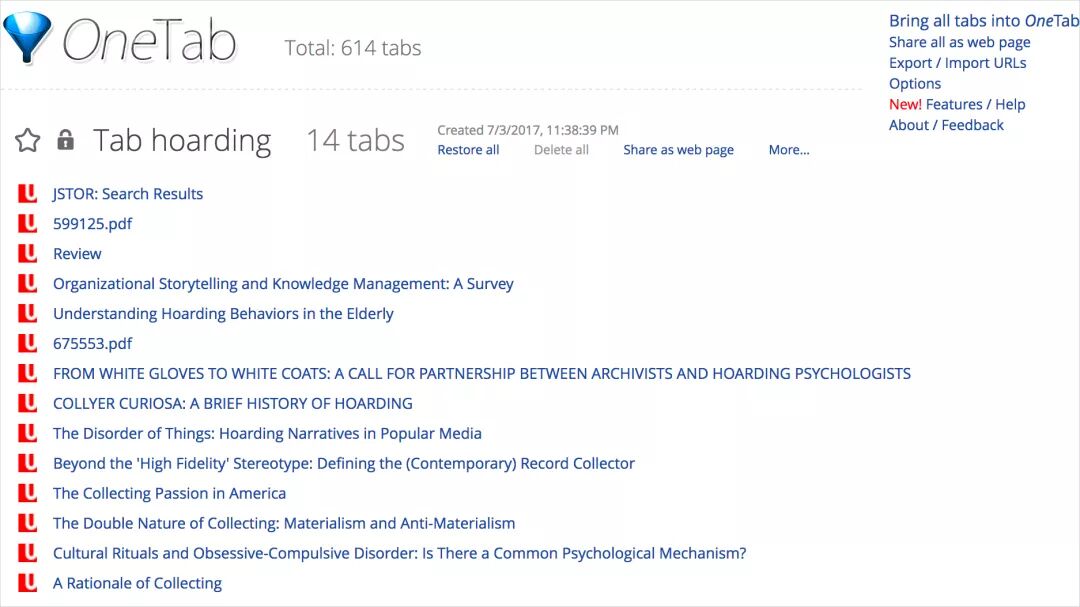
Task: Expand the More... options menu
Action: click(x=789, y=150)
